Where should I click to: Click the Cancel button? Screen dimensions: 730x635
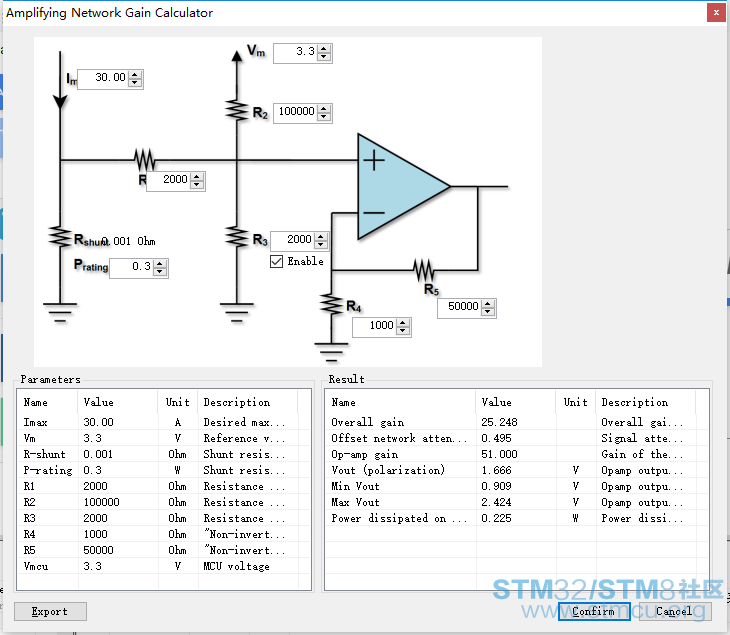[675, 611]
